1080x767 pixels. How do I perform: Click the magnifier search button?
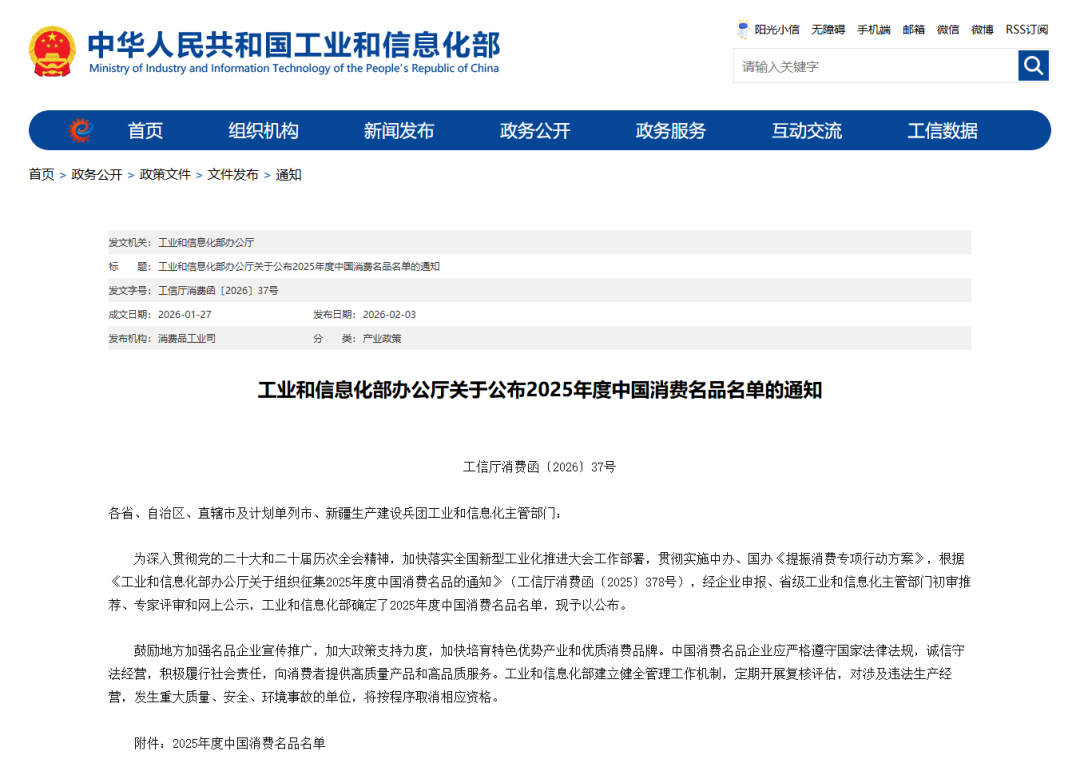point(1033,66)
